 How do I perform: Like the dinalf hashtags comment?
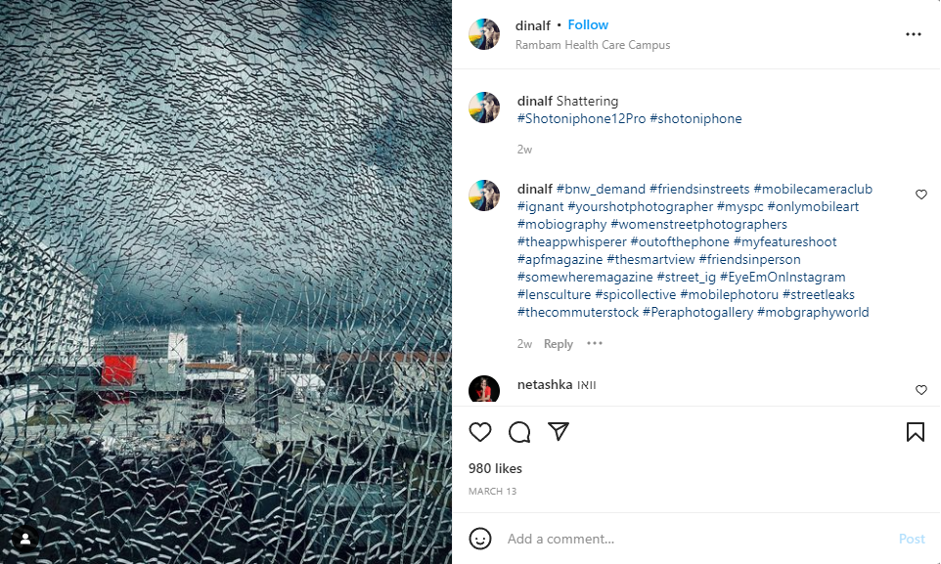click(921, 194)
